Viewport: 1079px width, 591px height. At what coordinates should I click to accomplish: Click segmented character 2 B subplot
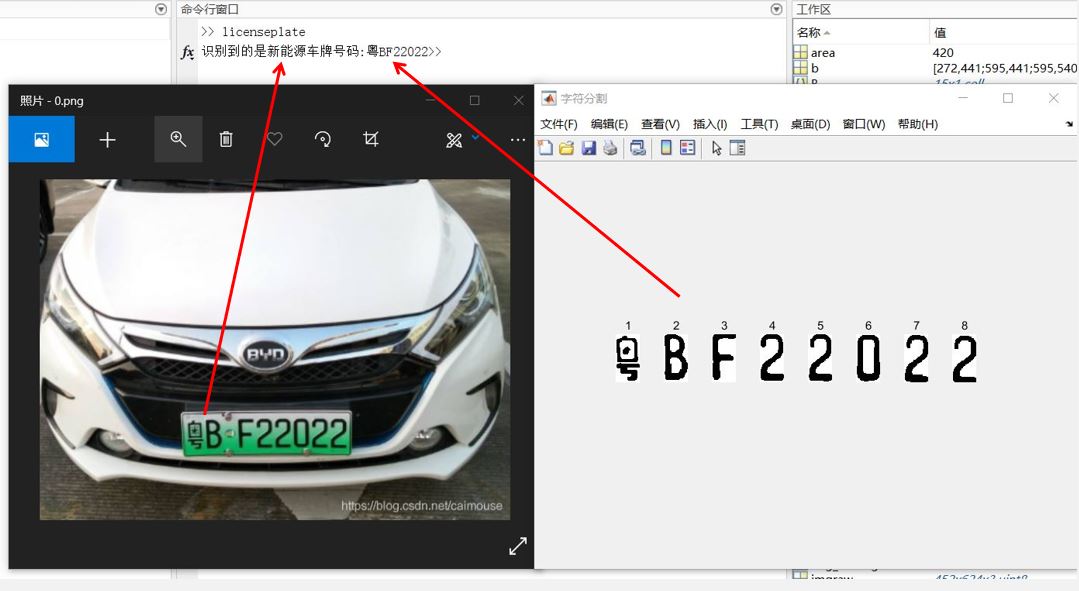[x=676, y=358]
